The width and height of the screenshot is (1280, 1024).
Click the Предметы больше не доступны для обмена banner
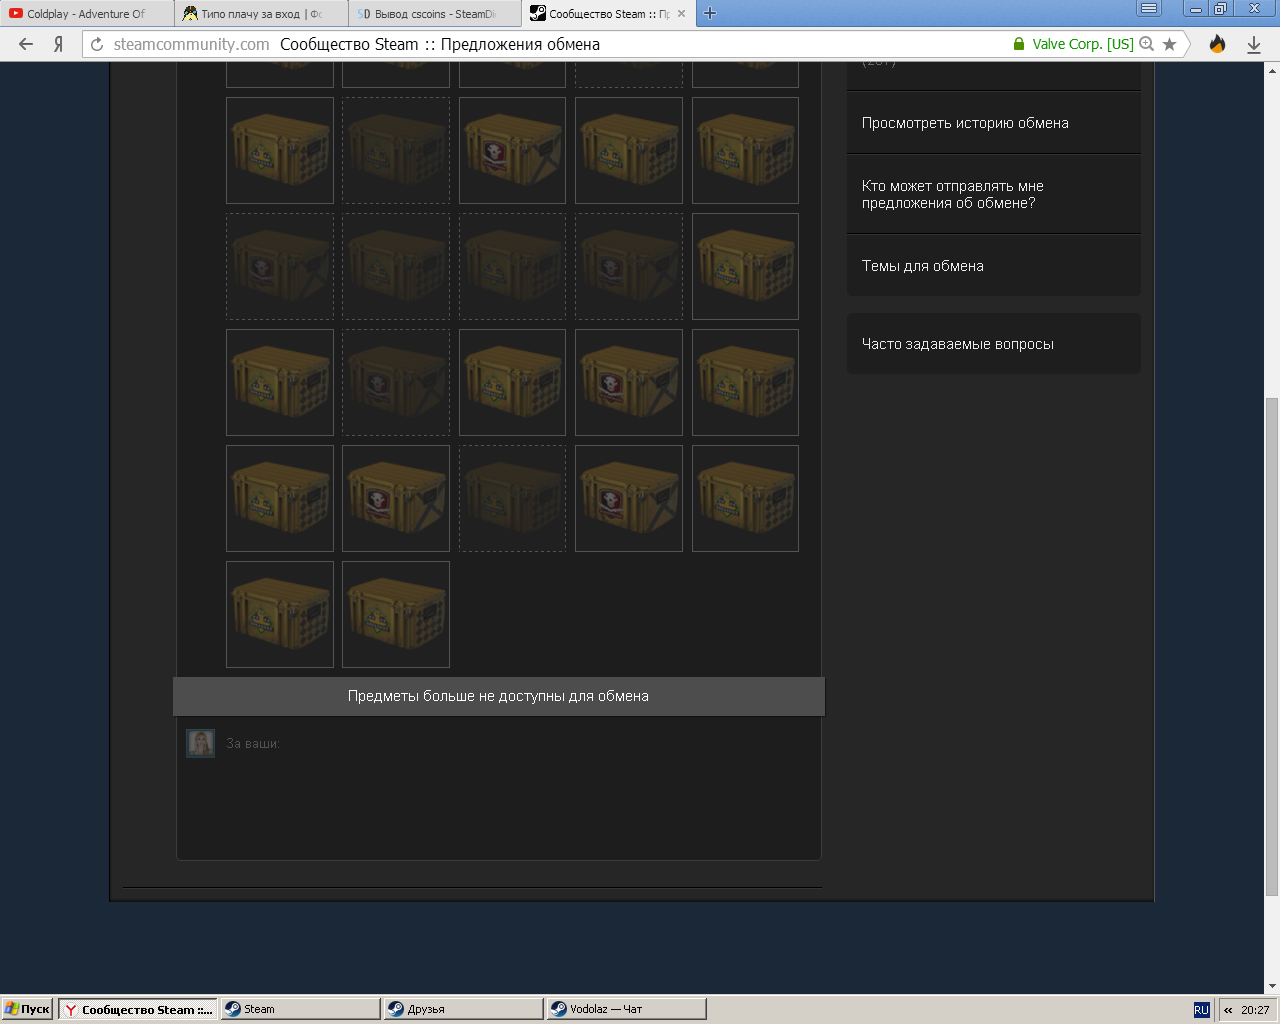pos(499,696)
